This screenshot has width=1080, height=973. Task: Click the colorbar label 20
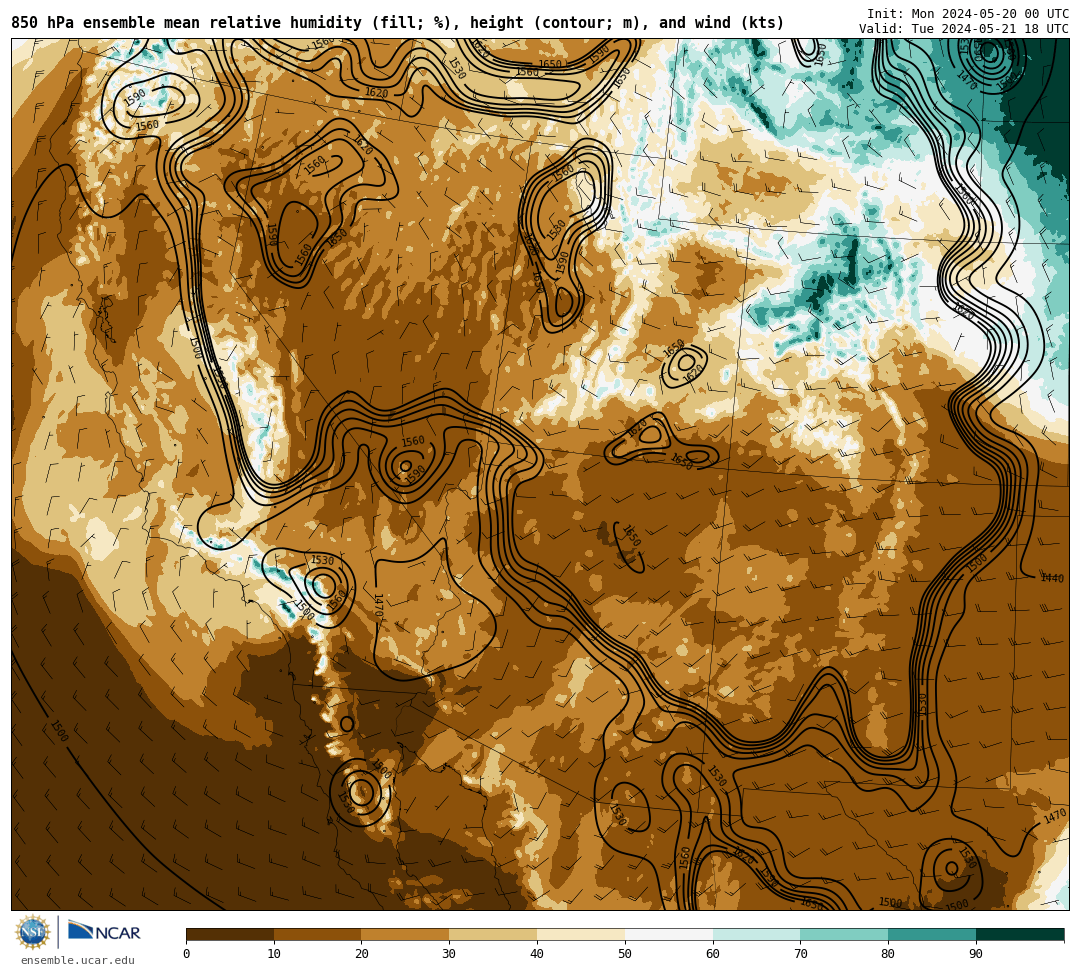click(362, 954)
